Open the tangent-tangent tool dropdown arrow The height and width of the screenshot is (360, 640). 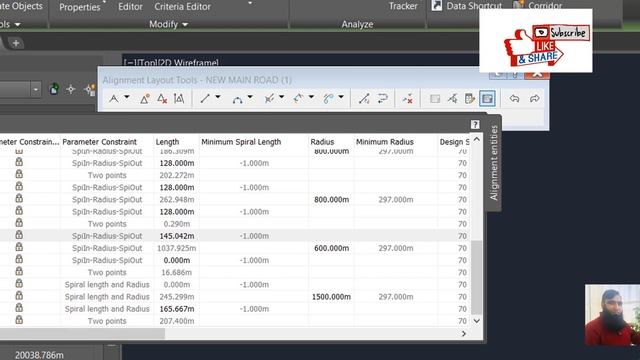click(127, 97)
